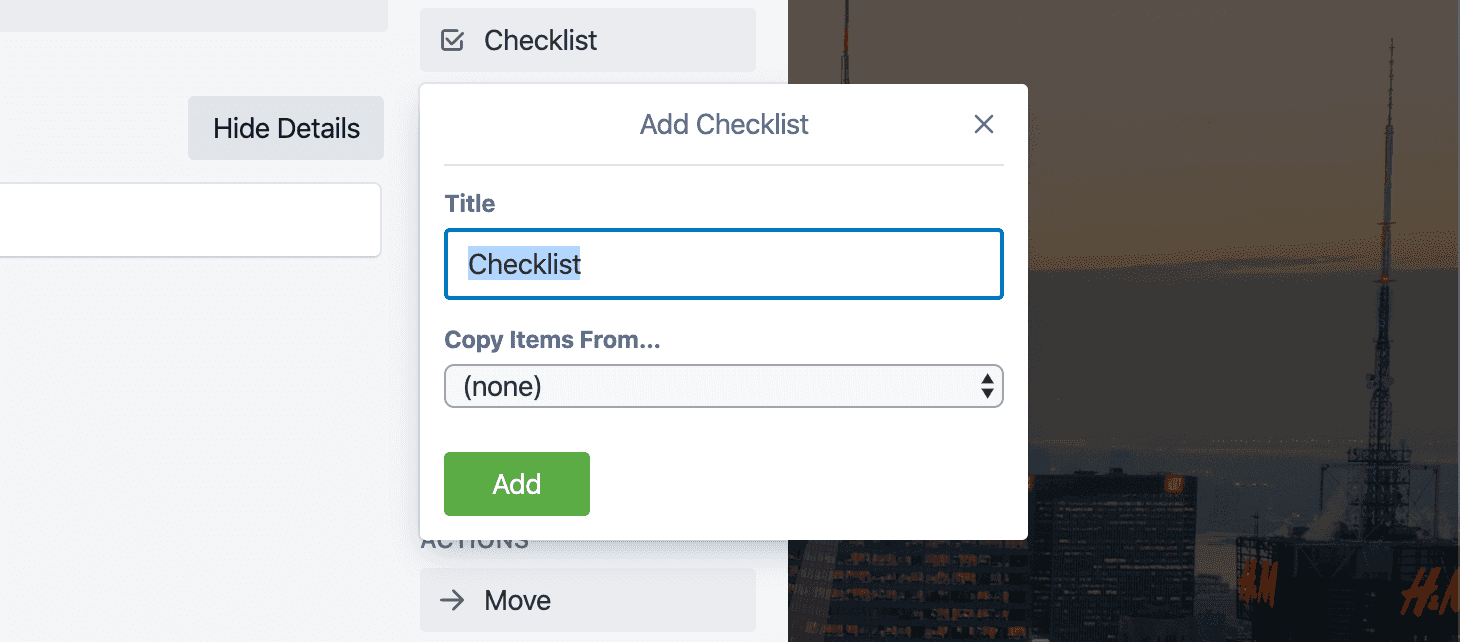
Task: Click the arrow icon next to Move
Action: point(453,600)
